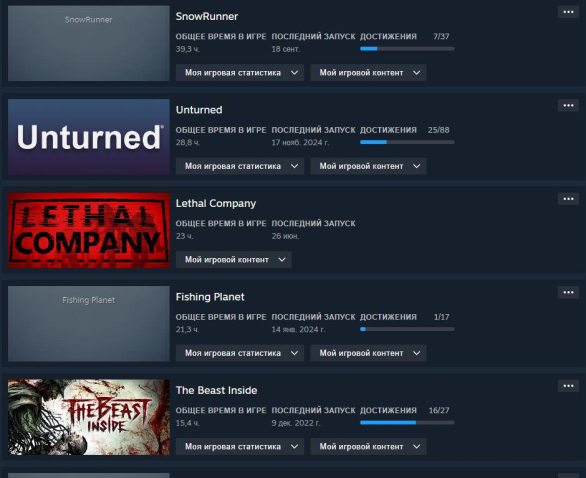Expand Fishing Planet's Моя игровая статистика dropdown
The image size is (586, 478).
point(240,353)
